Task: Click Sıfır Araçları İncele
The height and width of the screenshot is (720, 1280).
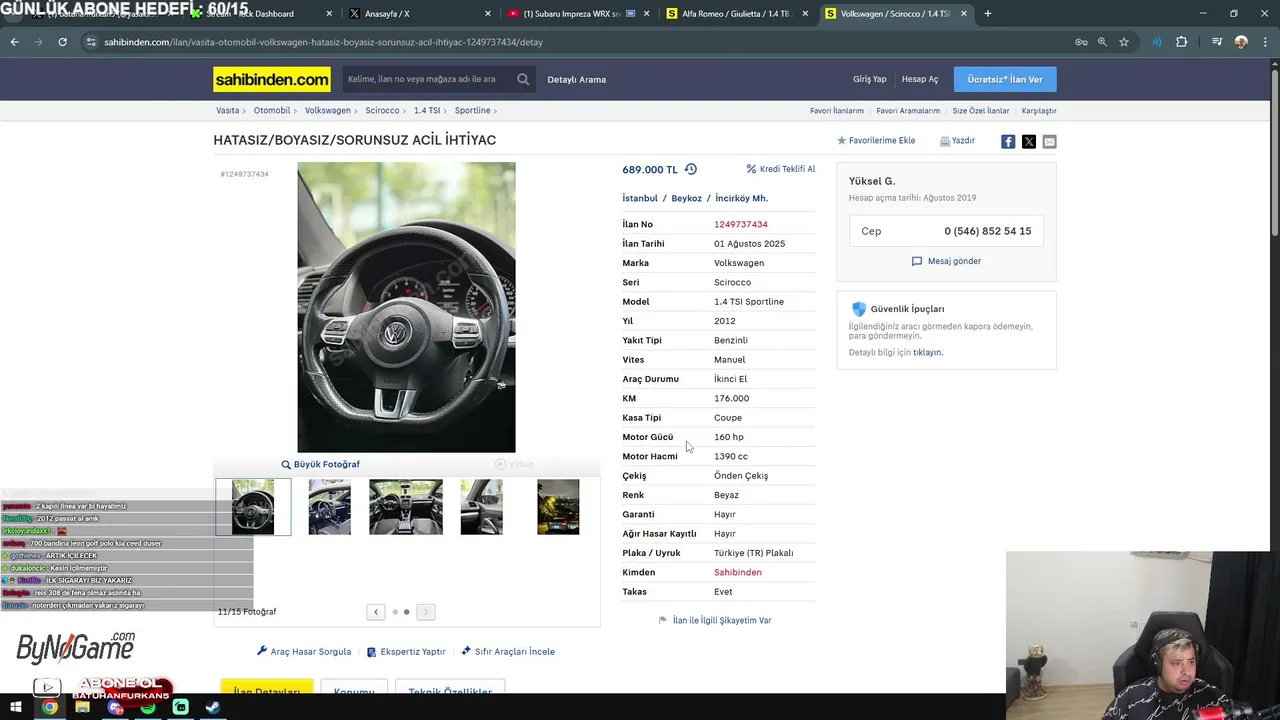Action: [508, 652]
